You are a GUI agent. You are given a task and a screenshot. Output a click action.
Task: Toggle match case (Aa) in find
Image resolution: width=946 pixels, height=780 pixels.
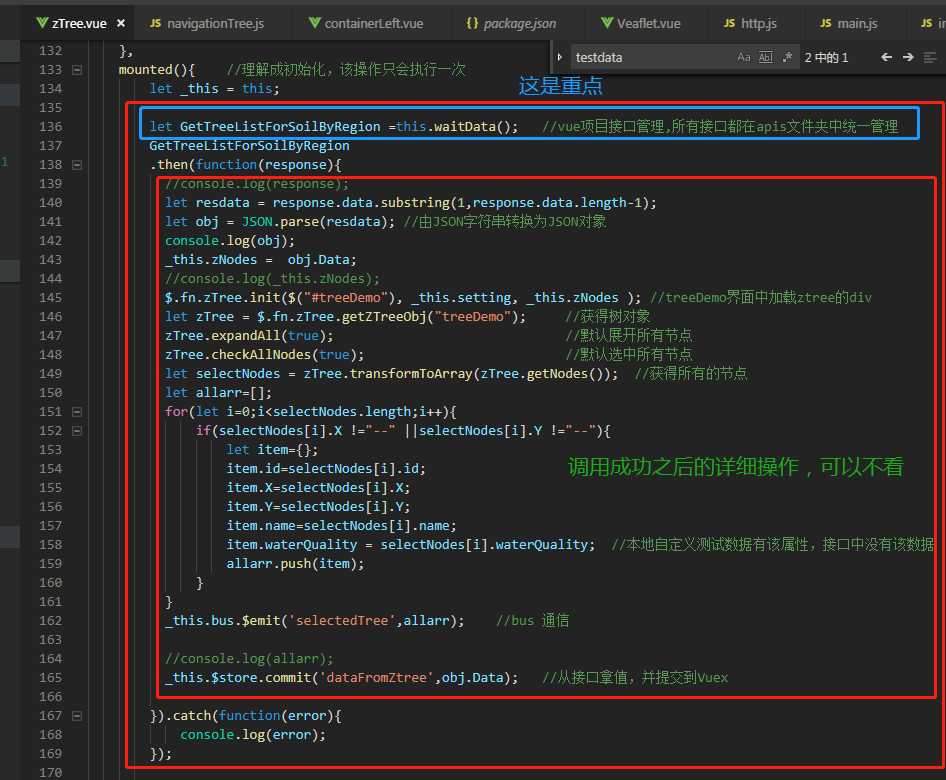coord(744,57)
